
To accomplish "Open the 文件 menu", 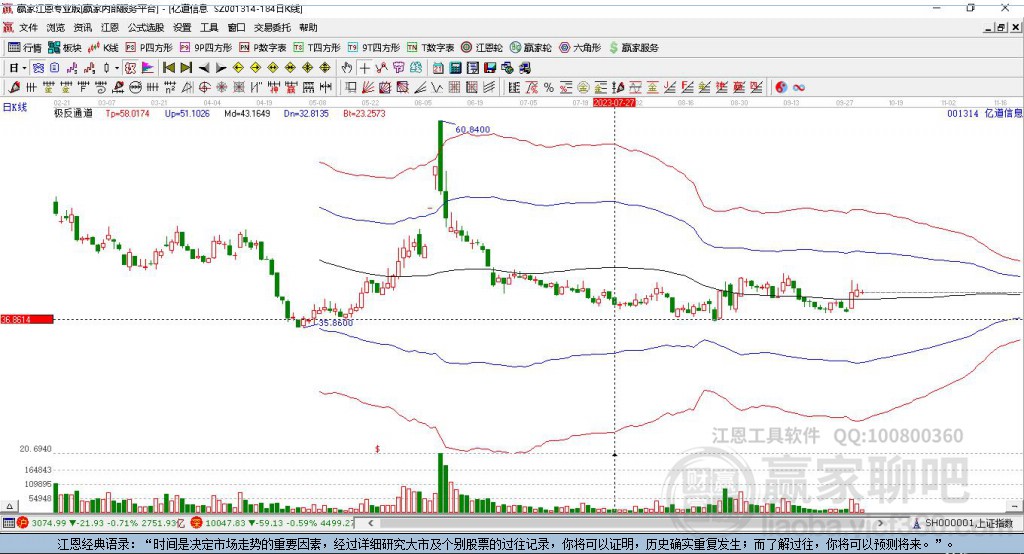I will click(28, 27).
